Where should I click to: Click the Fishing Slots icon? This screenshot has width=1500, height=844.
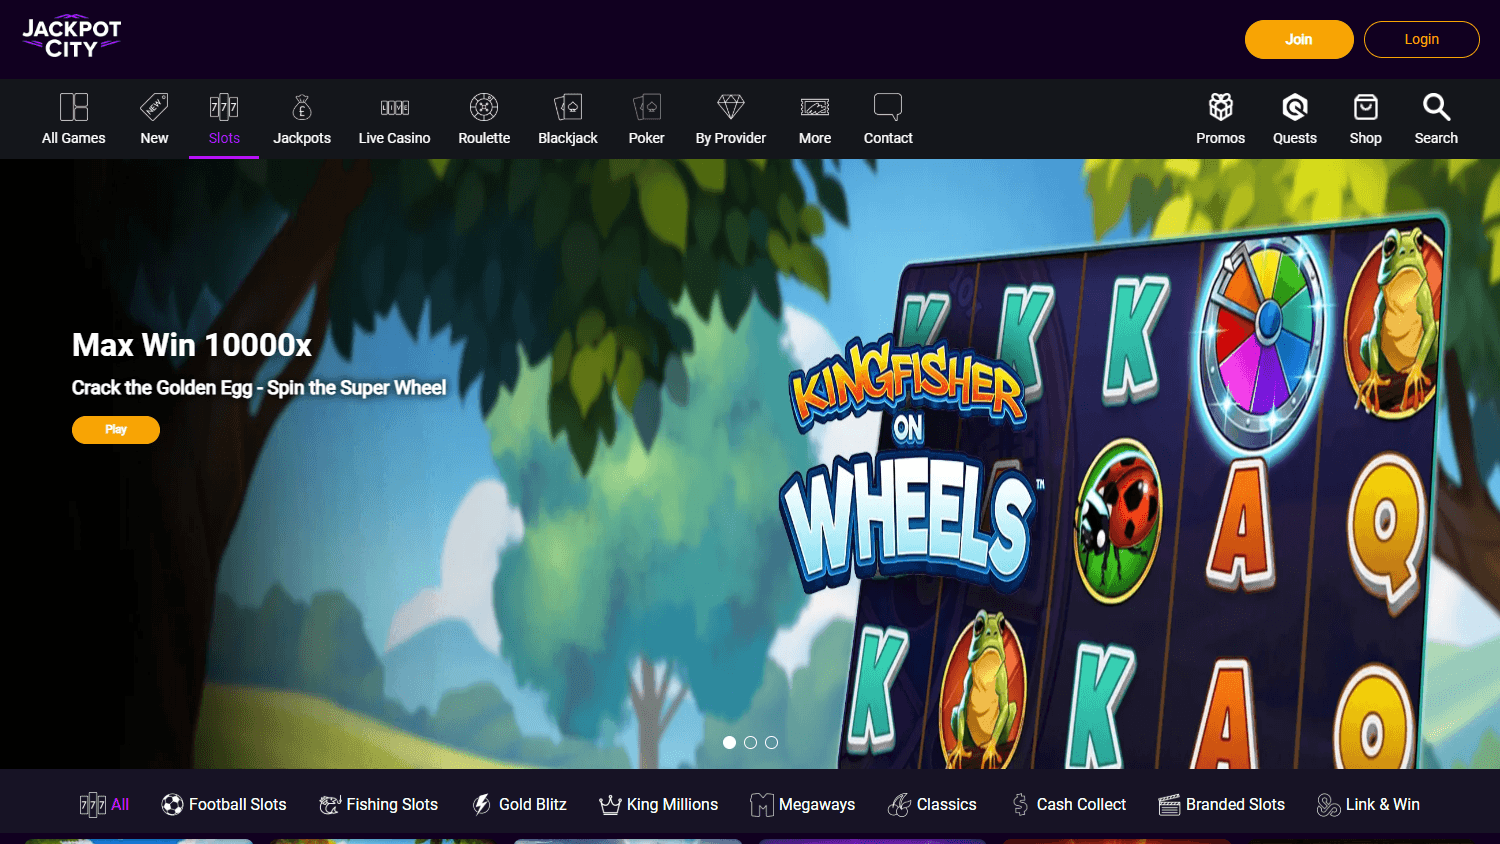point(330,804)
